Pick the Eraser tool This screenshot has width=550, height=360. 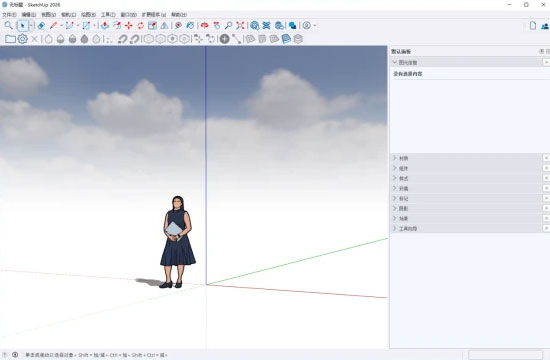pos(41,26)
